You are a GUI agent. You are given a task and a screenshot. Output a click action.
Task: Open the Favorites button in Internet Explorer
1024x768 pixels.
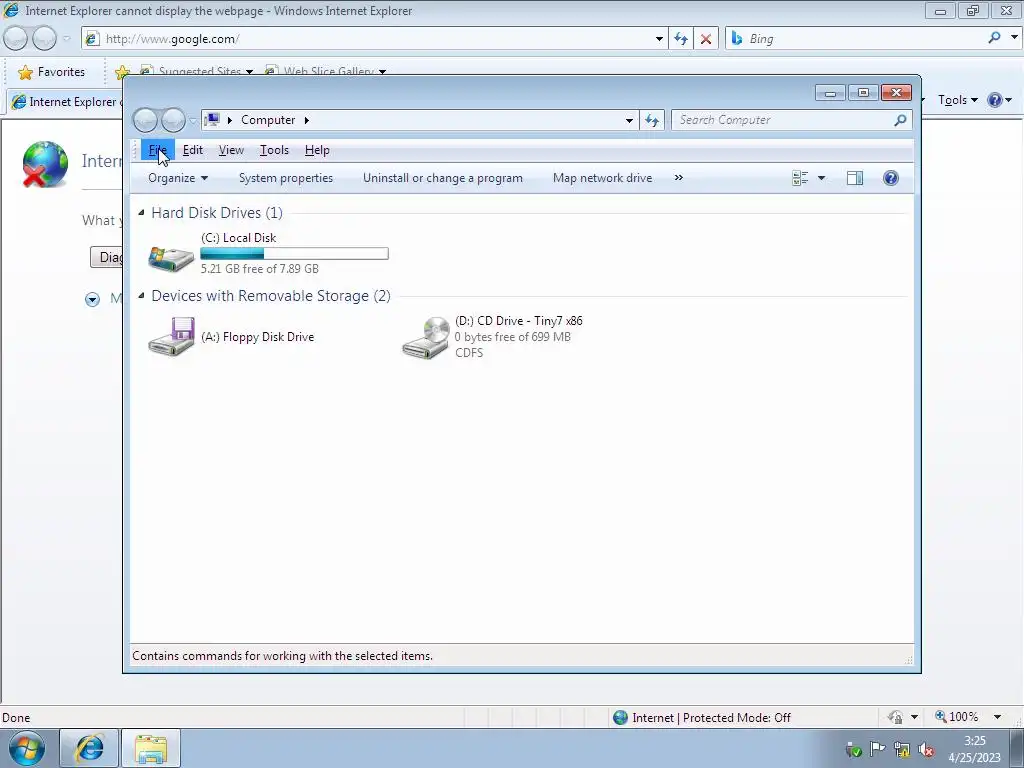tap(52, 72)
